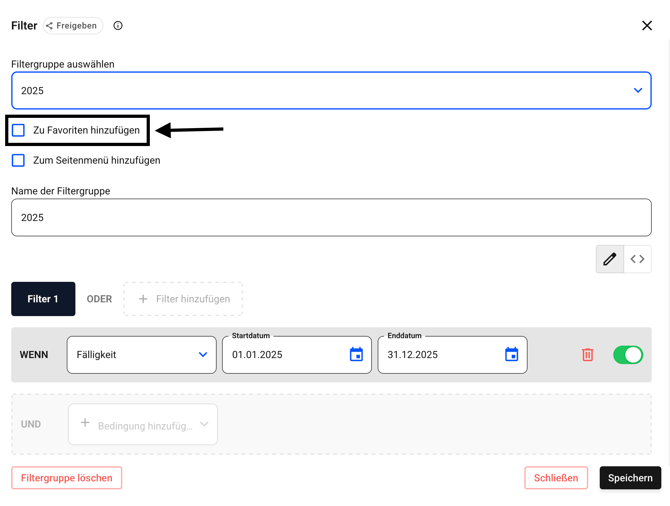Click the Schließen button
Image resolution: width=670 pixels, height=506 pixels.
555,478
